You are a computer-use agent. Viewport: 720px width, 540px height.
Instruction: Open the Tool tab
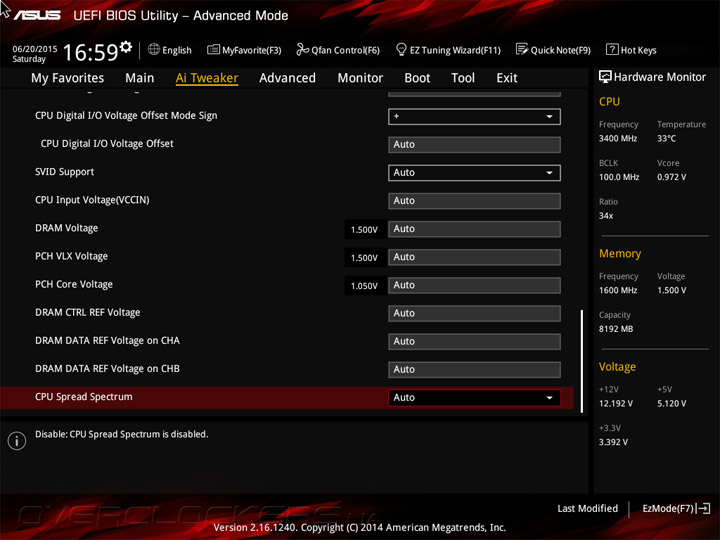[463, 78]
